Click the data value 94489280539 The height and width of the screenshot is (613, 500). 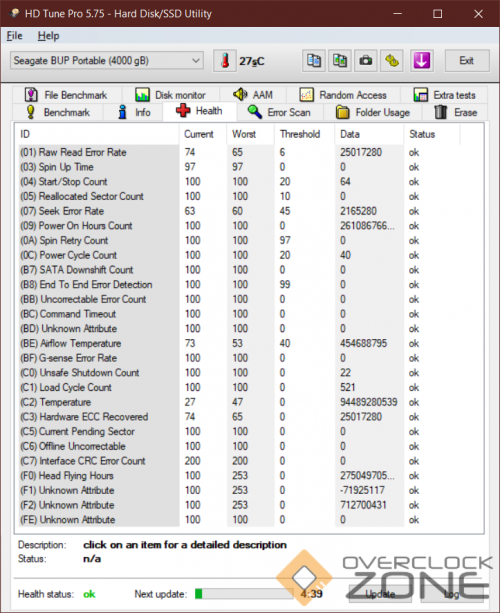(369, 402)
